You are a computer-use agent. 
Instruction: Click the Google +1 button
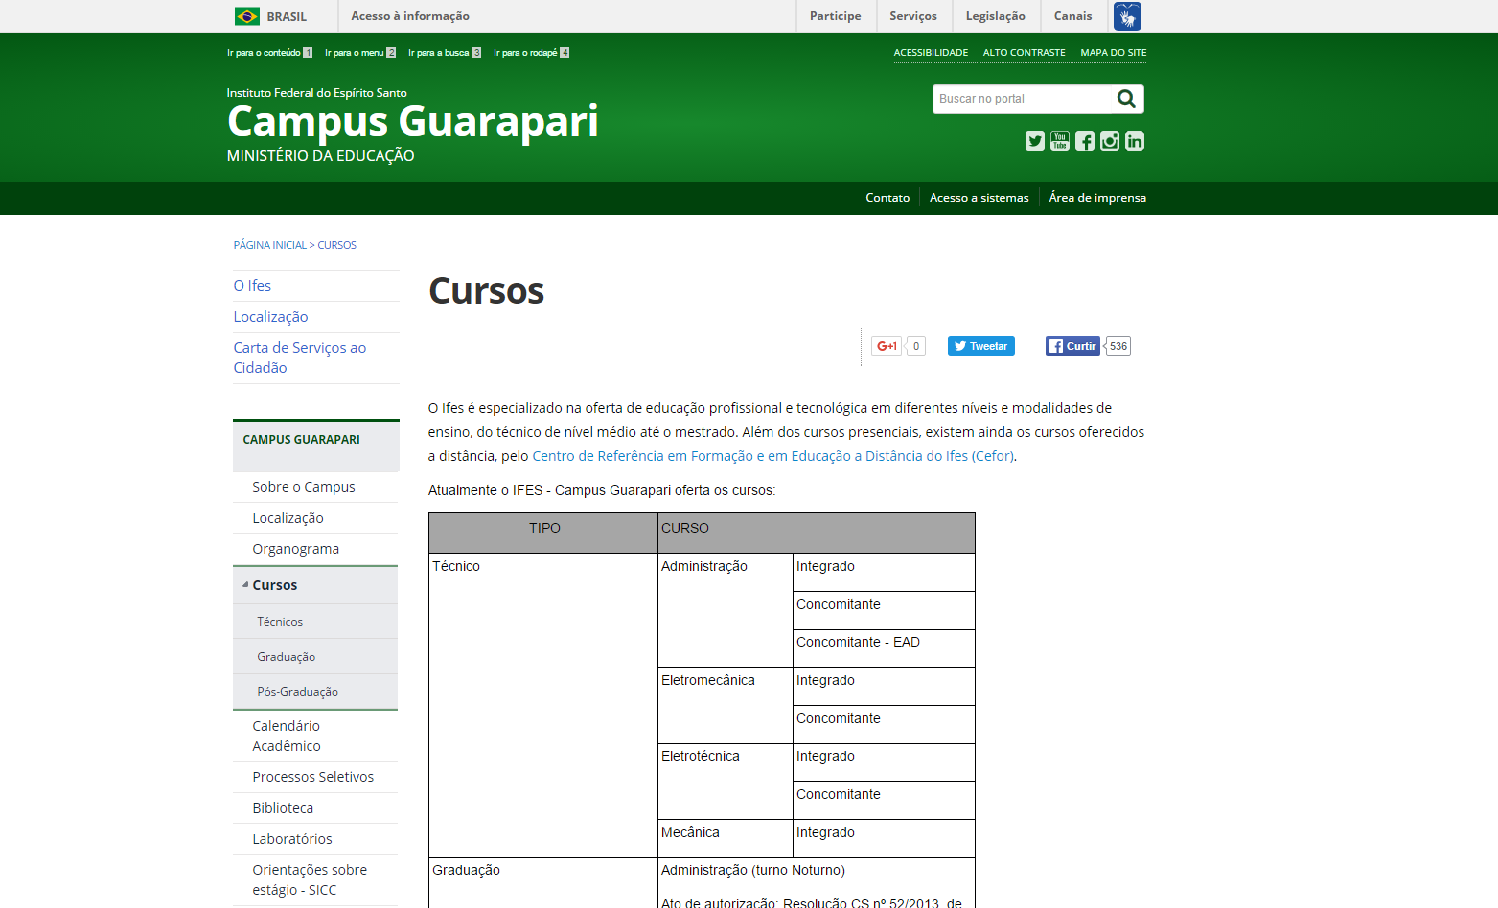(887, 346)
